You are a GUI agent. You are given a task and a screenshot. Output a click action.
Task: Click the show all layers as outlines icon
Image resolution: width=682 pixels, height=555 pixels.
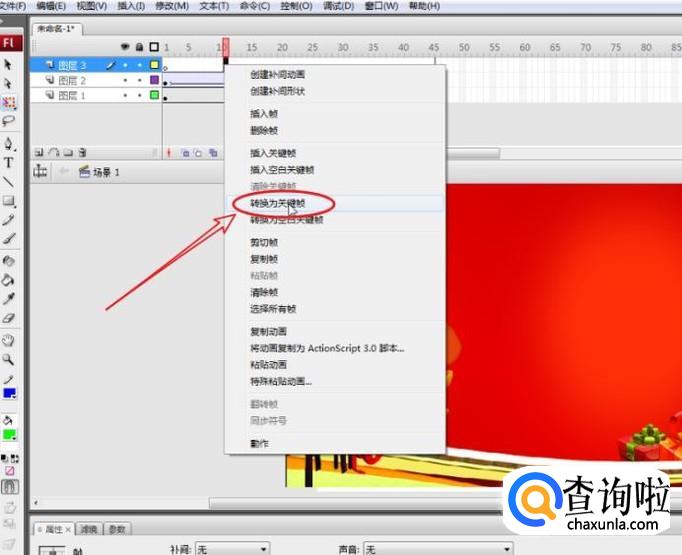(x=154, y=47)
